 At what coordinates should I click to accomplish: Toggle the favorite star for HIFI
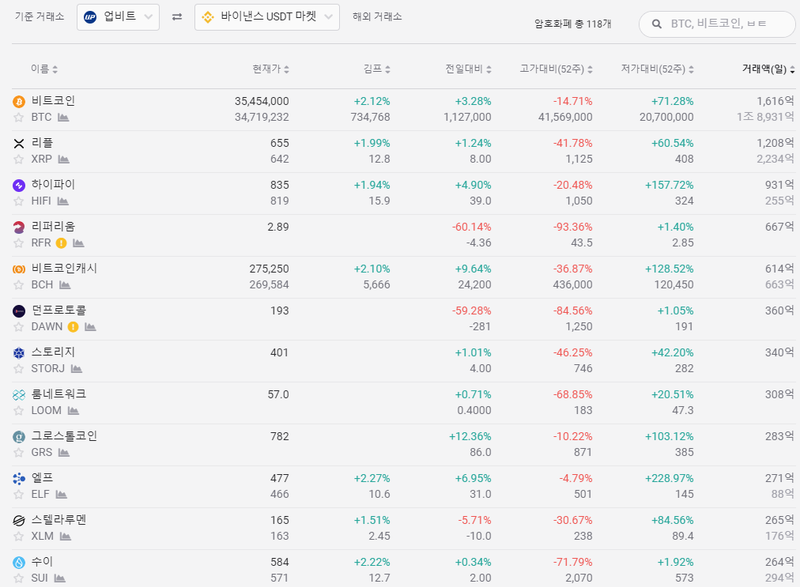pos(19,201)
